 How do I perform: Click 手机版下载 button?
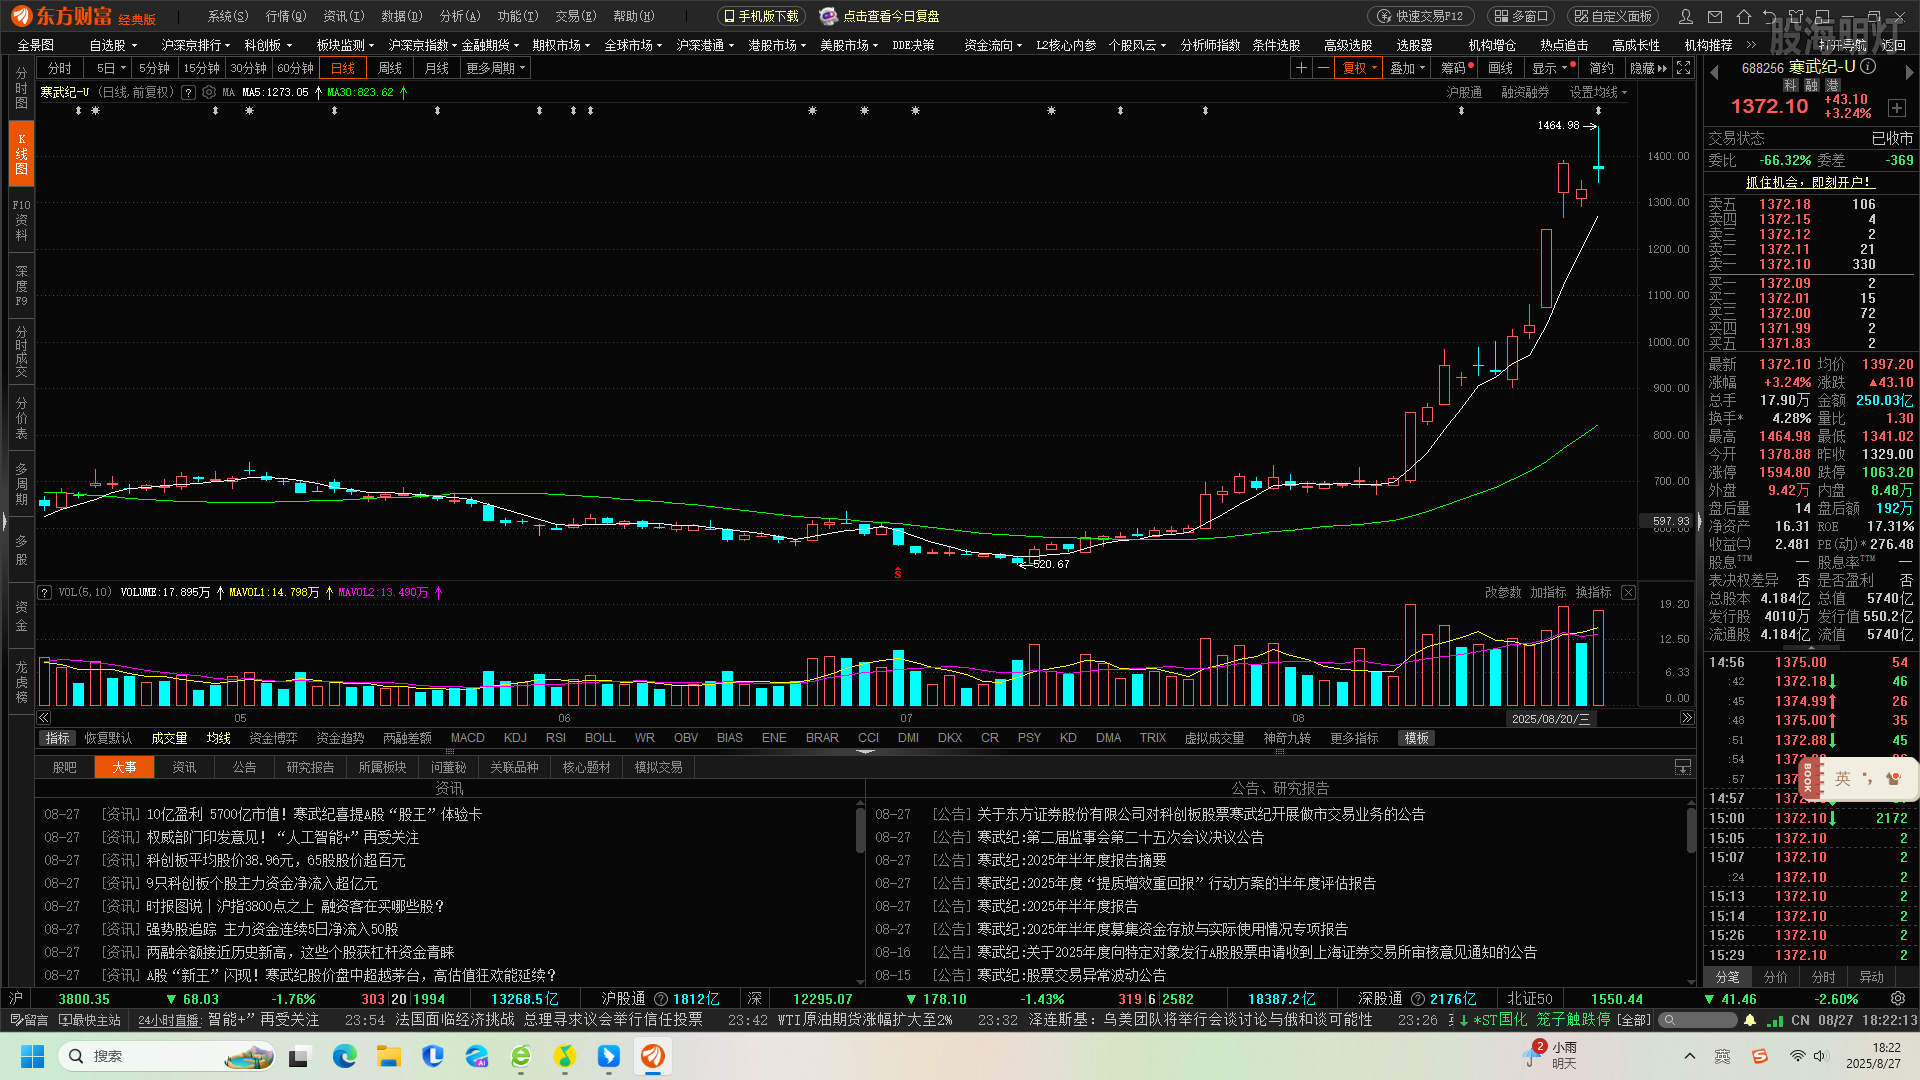761,16
